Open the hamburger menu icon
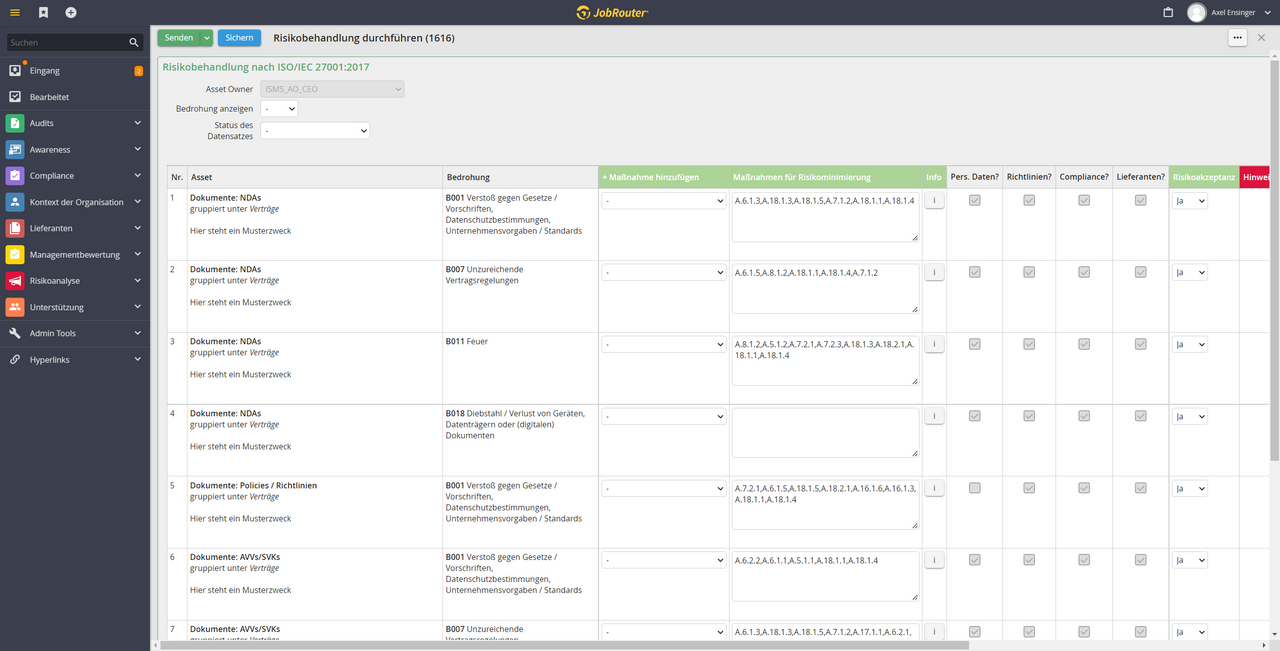The image size is (1280, 651). pyautogui.click(x=15, y=12)
